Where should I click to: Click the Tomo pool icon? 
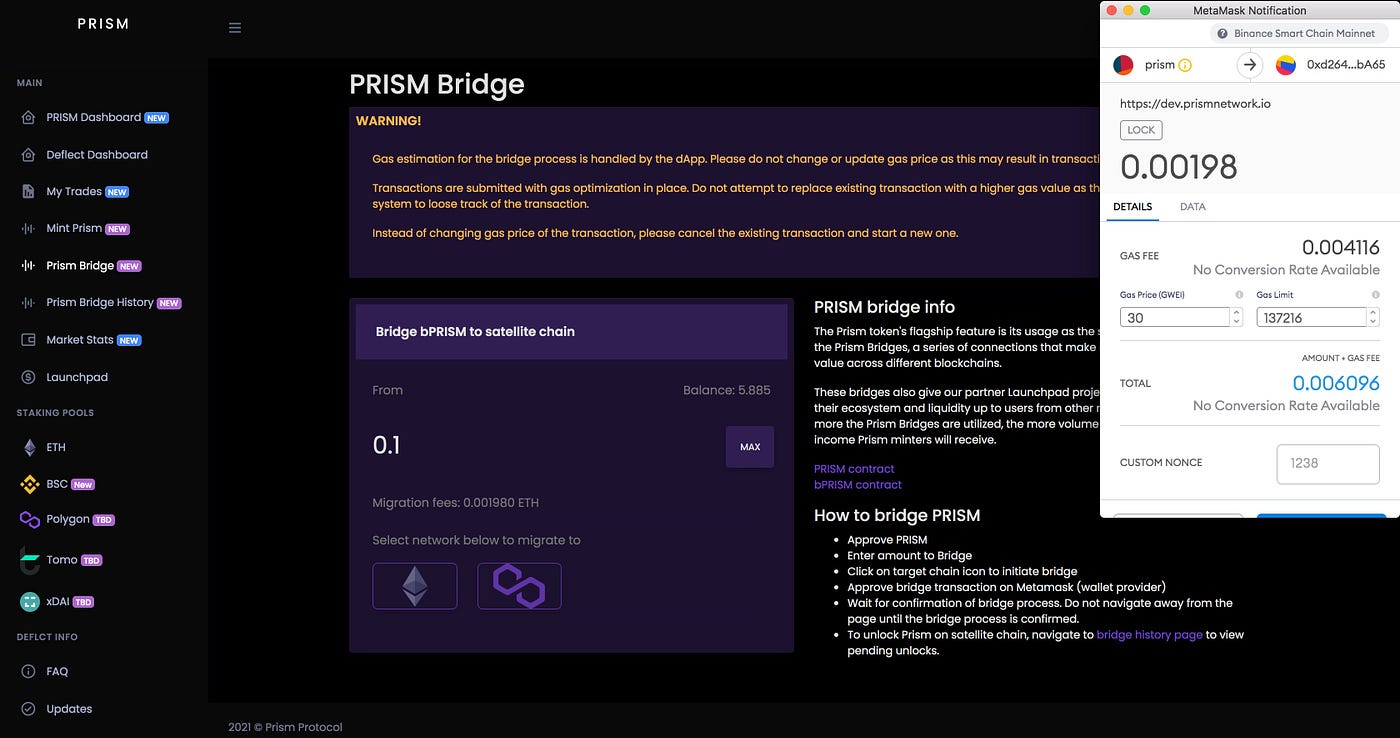(30, 560)
